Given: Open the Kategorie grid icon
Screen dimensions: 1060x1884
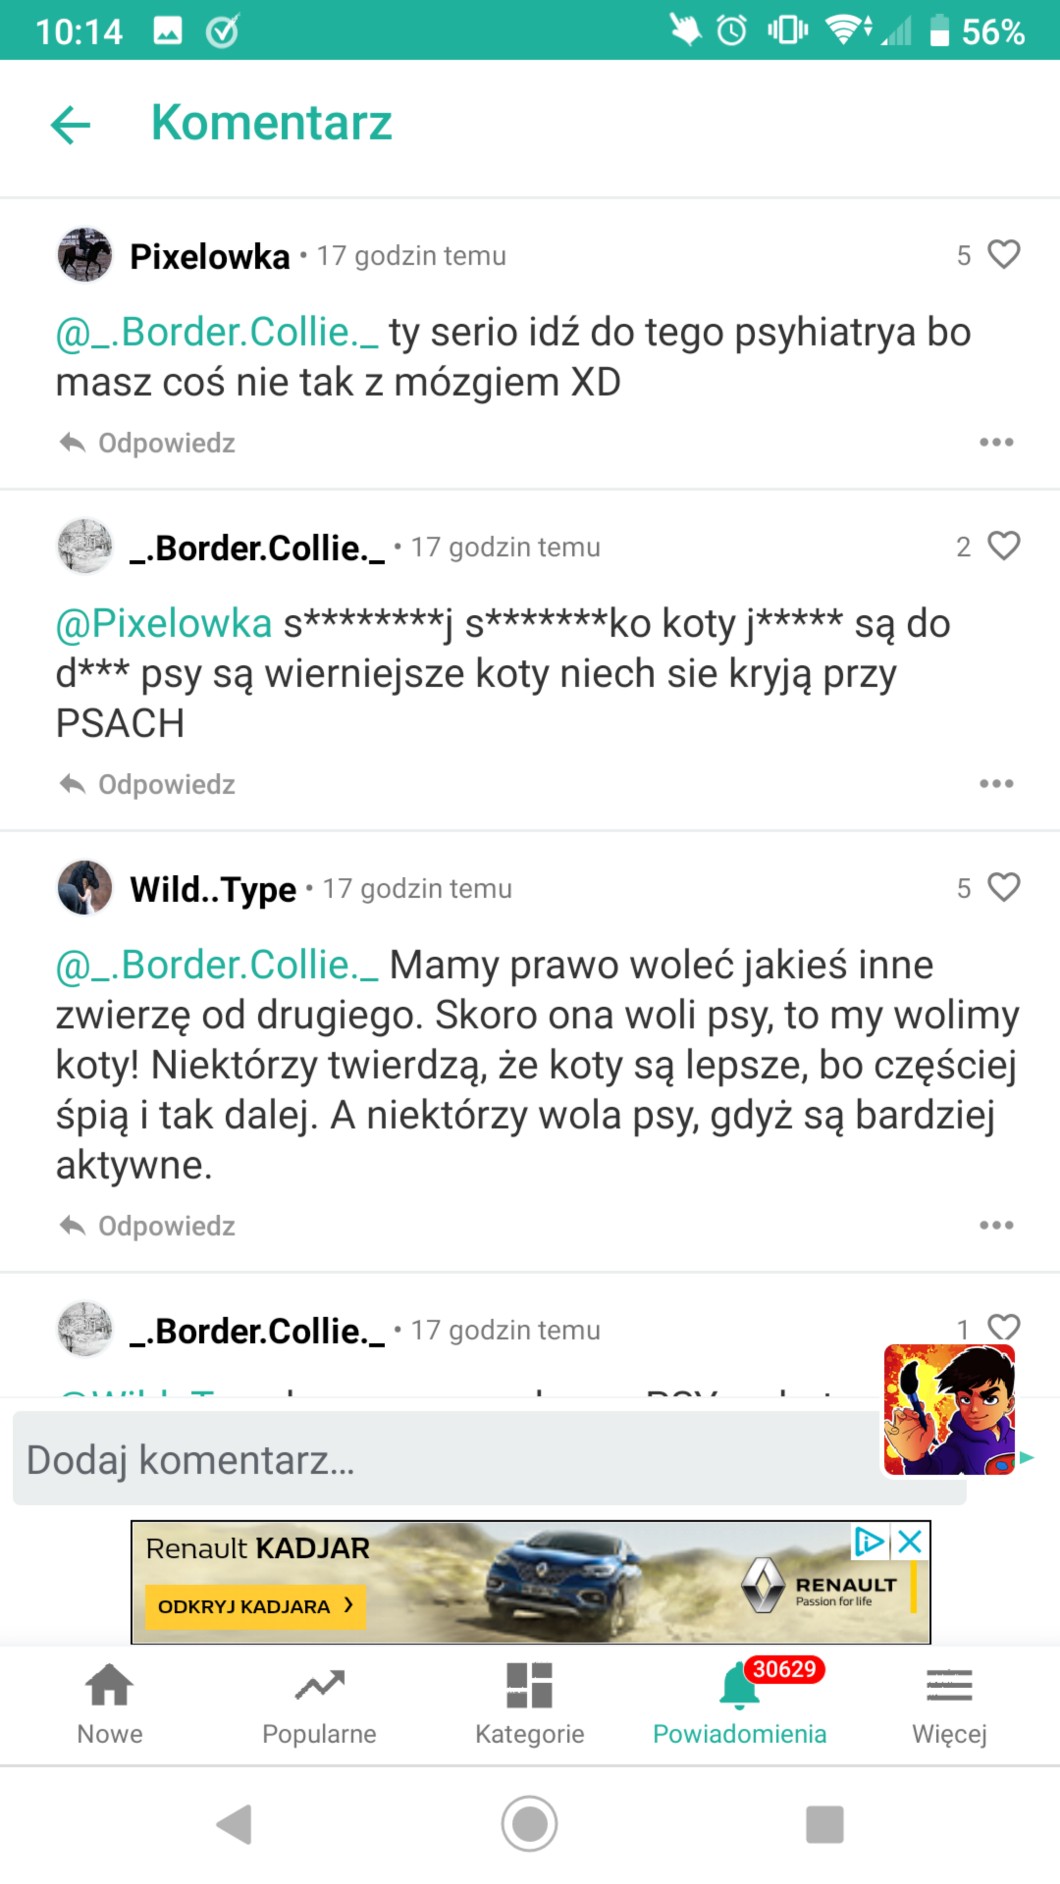Looking at the screenshot, I should pos(529,1704).
